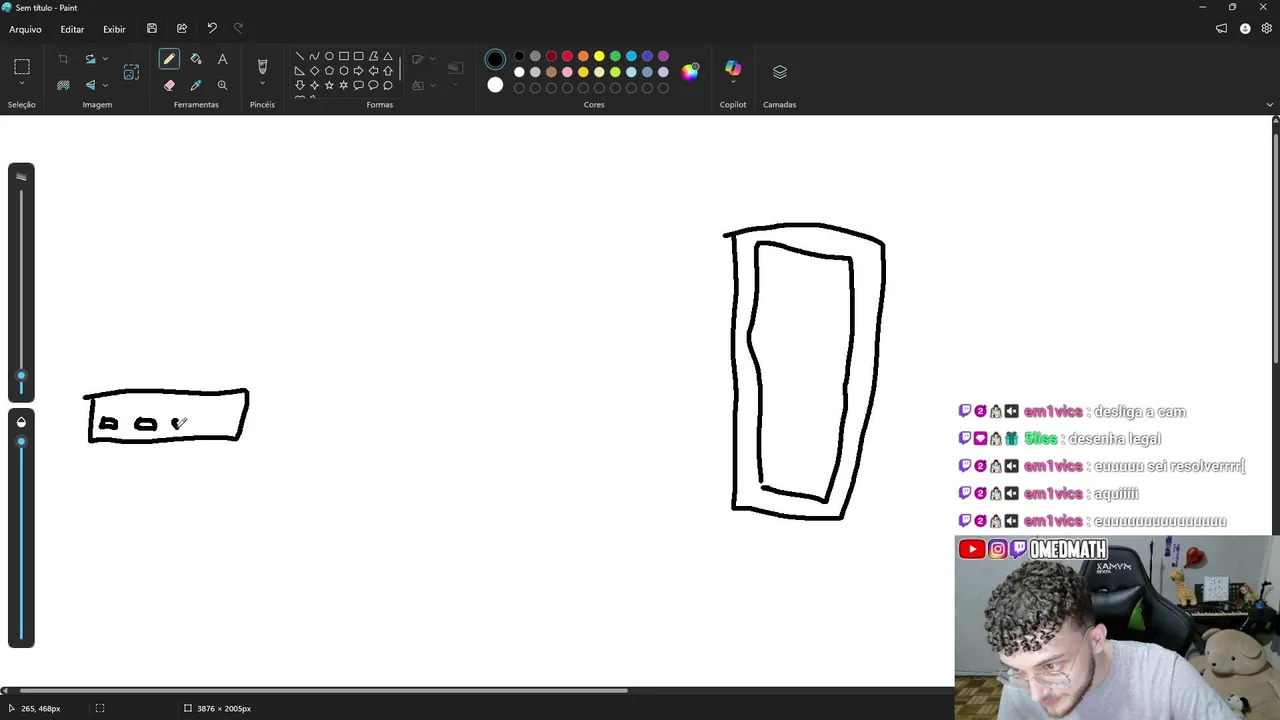Expand the Brushes dropdown arrow
Viewport: 1280px width, 720px height.
[x=262, y=84]
